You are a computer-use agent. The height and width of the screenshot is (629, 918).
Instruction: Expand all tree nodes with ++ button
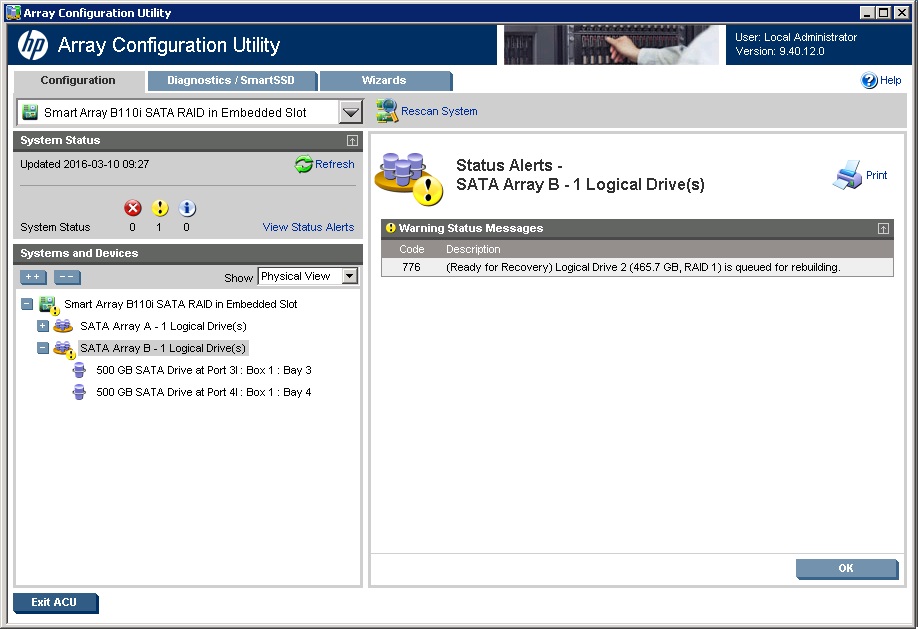coord(33,277)
